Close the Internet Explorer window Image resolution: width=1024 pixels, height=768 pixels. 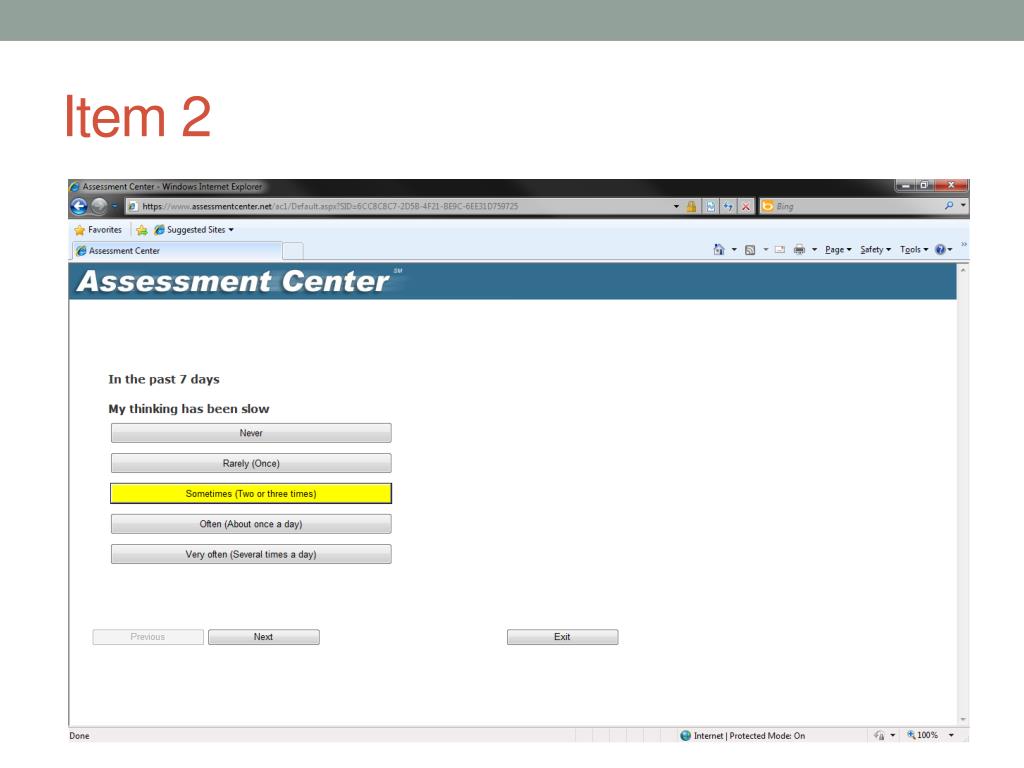coord(951,185)
